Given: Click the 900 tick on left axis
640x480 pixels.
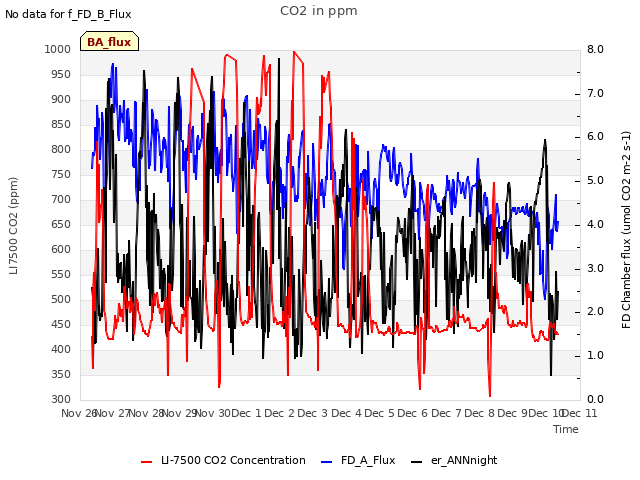Looking at the screenshot, I should coord(61,99).
